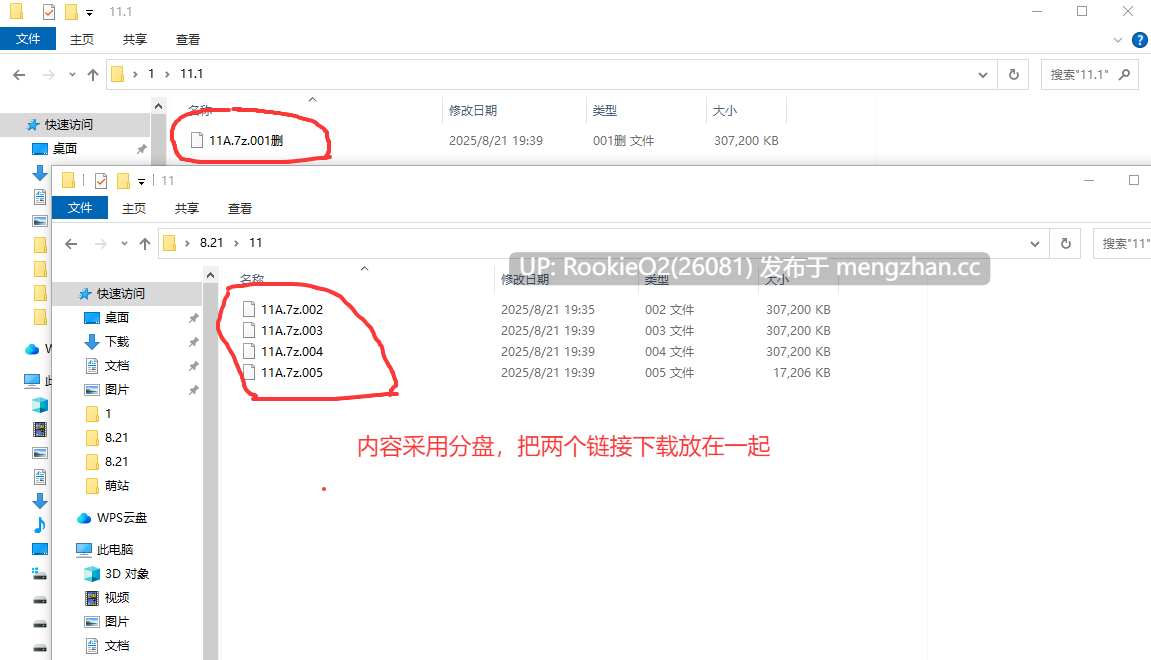Sort by 类型 column in the 11.1 window
This screenshot has width=1151, height=660.
[x=605, y=110]
